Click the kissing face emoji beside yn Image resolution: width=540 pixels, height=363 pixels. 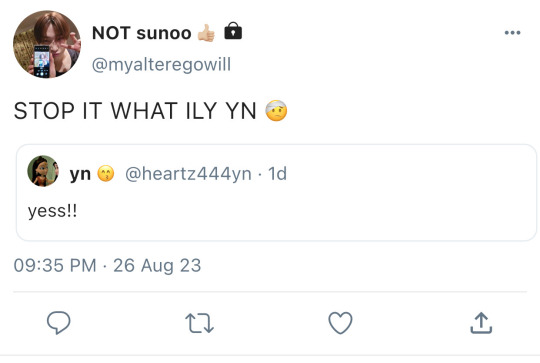(106, 173)
